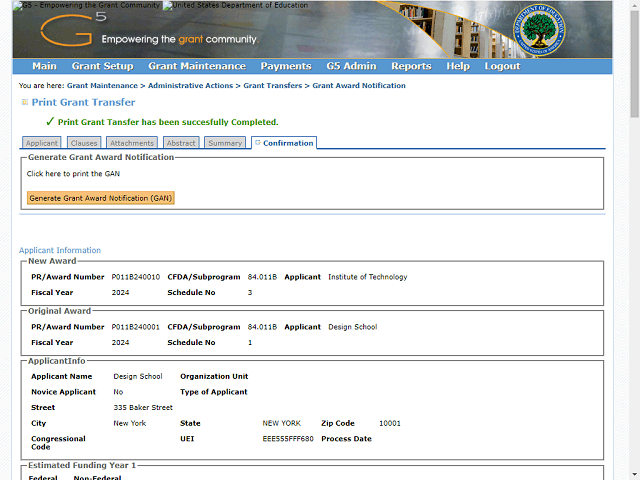Click the scrollbar down arrow
The height and width of the screenshot is (480, 640).
tap(635, 476)
